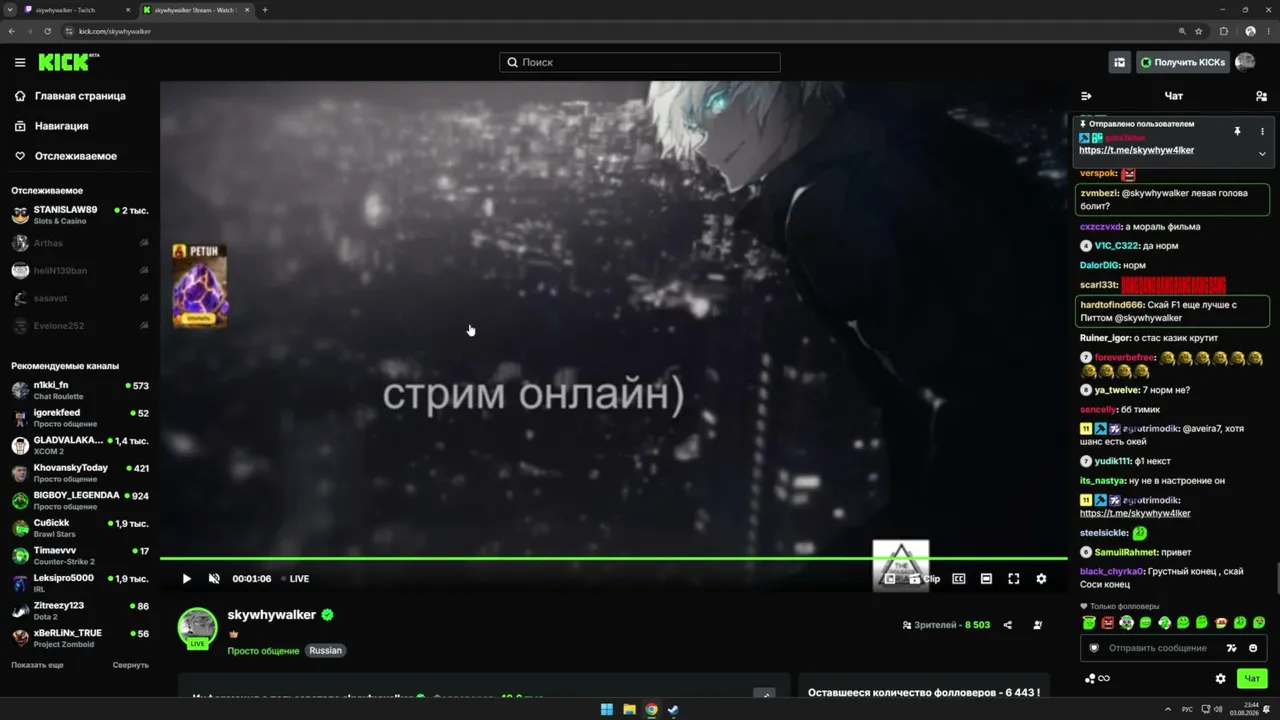Viewport: 1280px width, 720px height.
Task: Select the Russian language tag
Action: pyautogui.click(x=325, y=650)
